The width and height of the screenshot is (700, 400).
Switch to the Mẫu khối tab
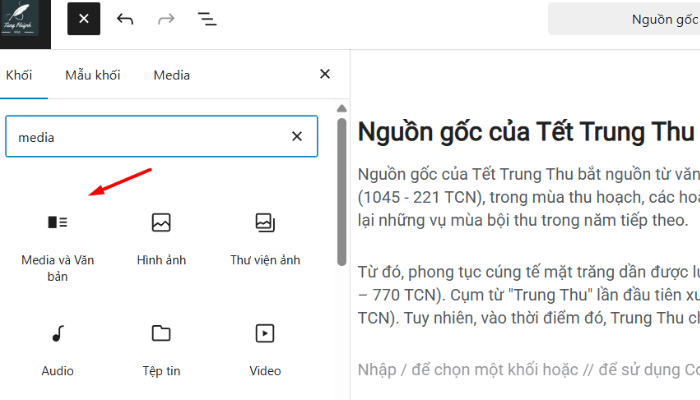(93, 75)
